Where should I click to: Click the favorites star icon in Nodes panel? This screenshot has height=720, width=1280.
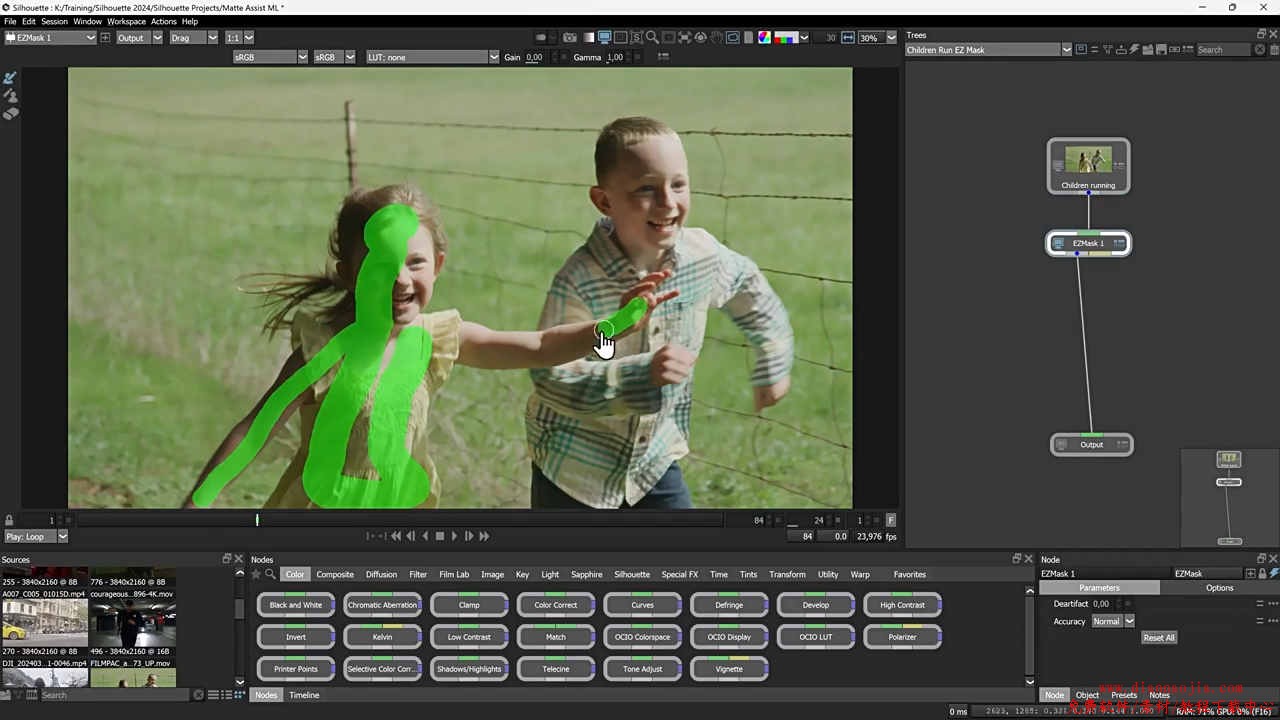[256, 575]
